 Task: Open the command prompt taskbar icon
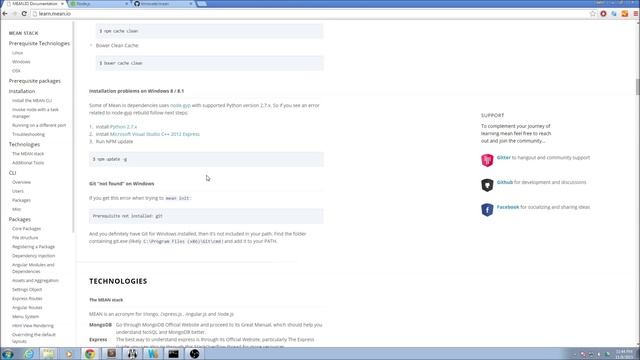(173, 354)
